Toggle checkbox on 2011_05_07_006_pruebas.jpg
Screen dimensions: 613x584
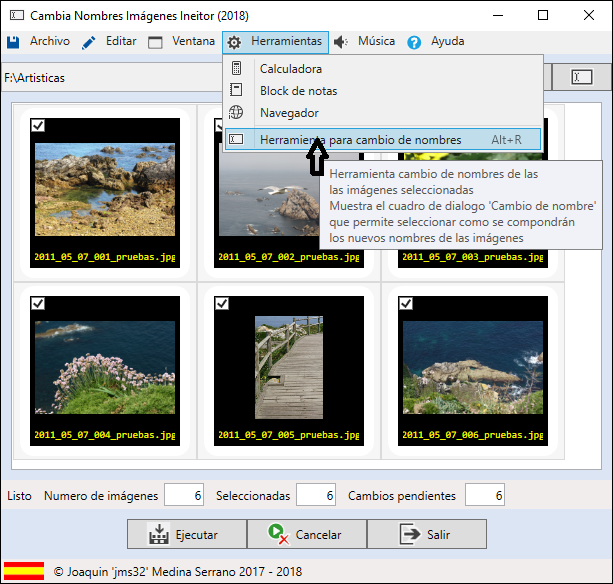(406, 303)
